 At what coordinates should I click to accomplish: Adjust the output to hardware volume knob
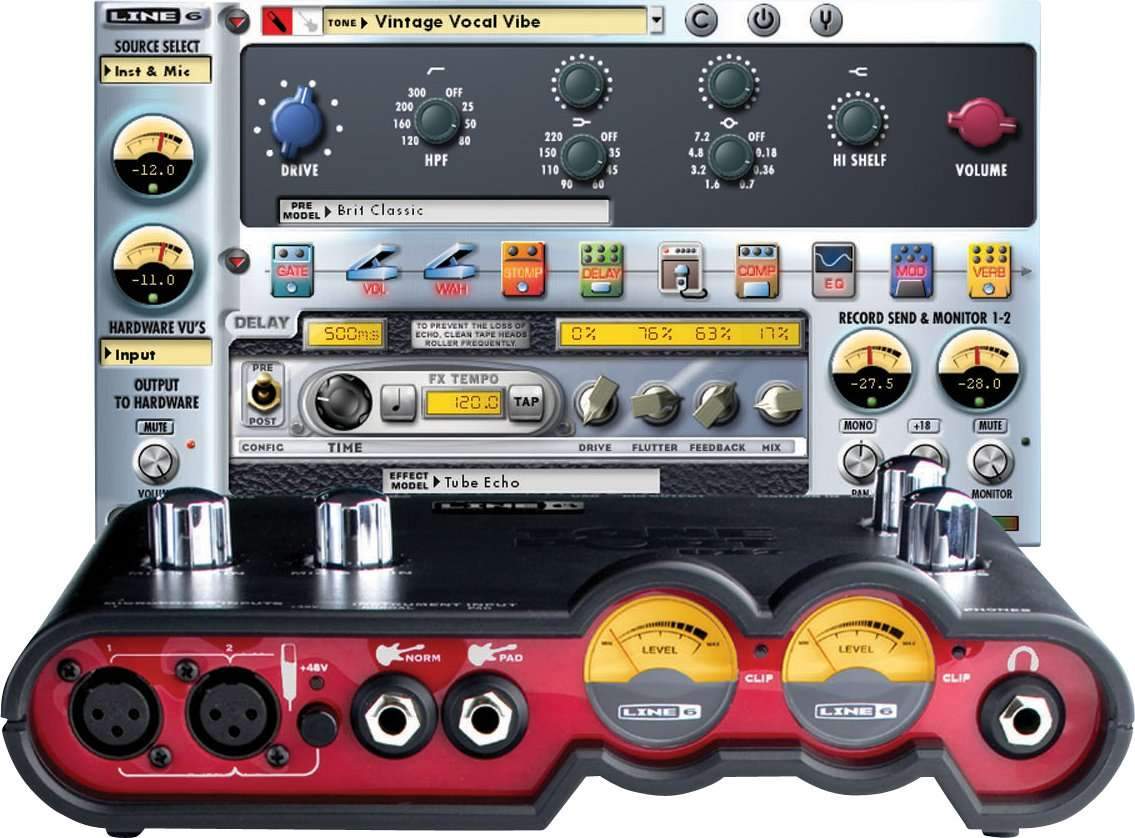156,462
